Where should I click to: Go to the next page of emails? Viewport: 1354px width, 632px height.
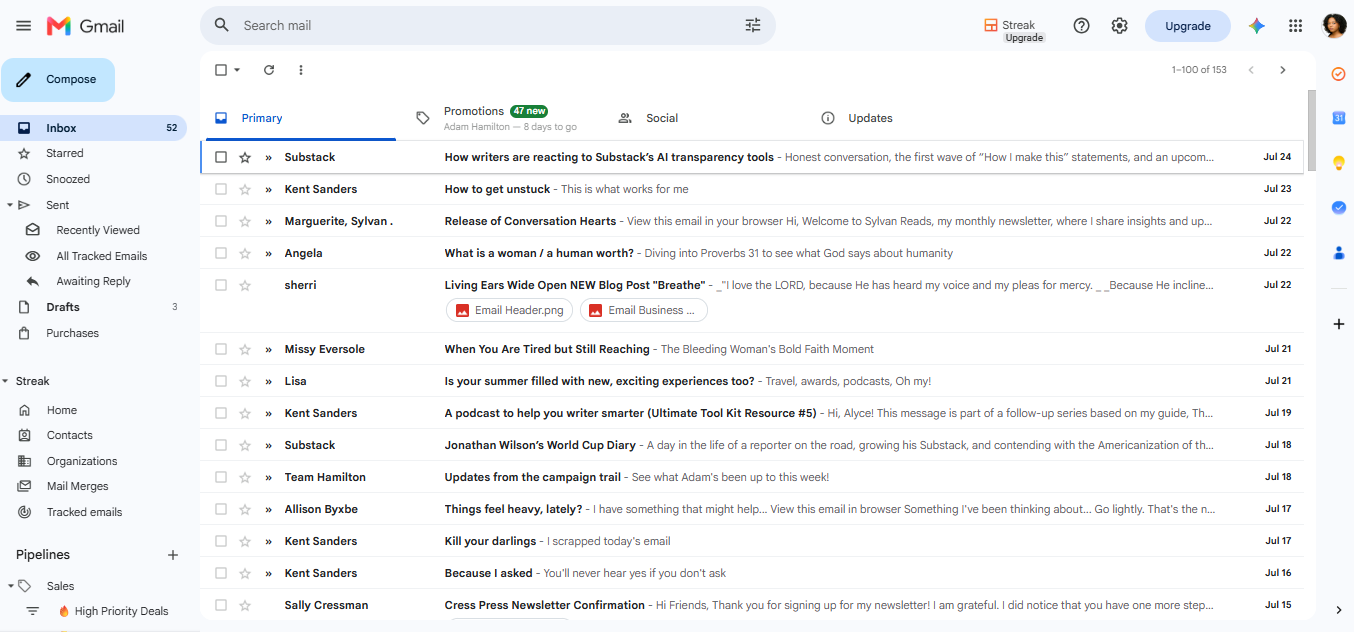1283,70
